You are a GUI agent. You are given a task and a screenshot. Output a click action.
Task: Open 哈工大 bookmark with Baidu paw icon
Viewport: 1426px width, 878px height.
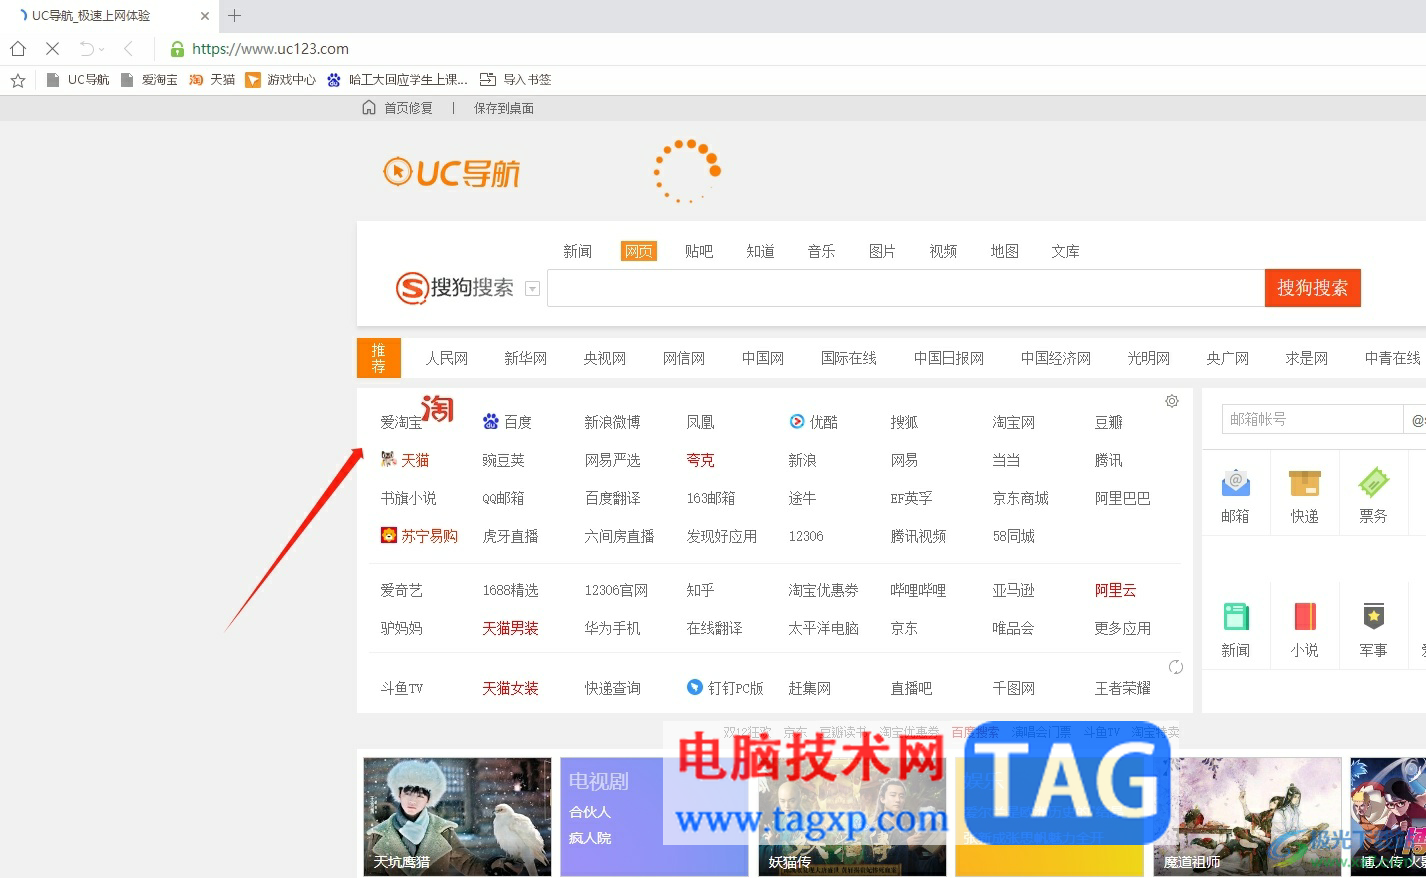point(397,80)
